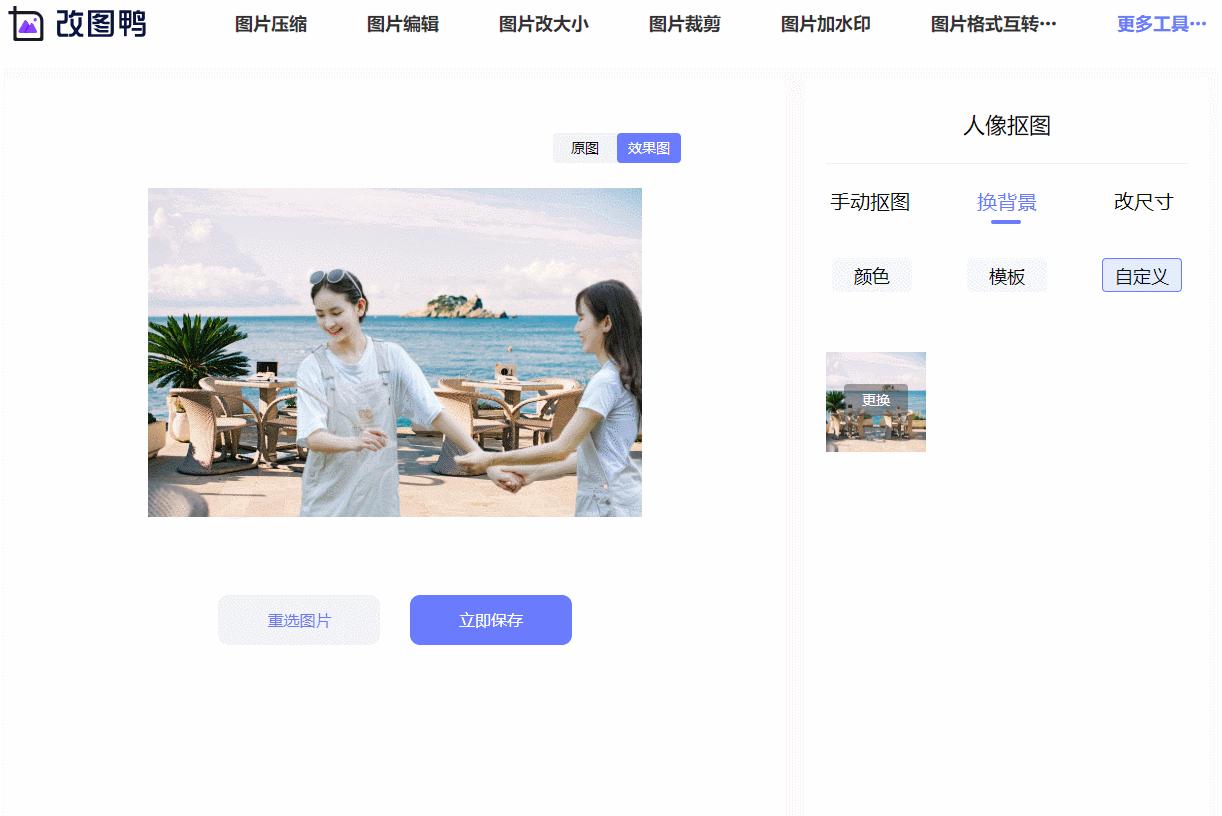Open the 图片编辑 tool
The image size is (1222, 816).
point(402,24)
